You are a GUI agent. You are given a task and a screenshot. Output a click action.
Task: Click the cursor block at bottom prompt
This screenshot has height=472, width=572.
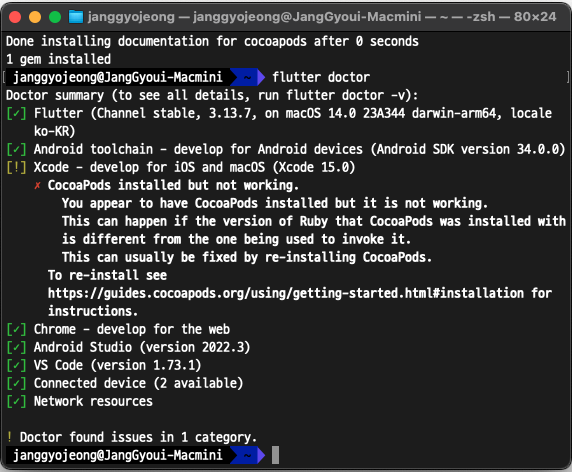tap(275, 455)
